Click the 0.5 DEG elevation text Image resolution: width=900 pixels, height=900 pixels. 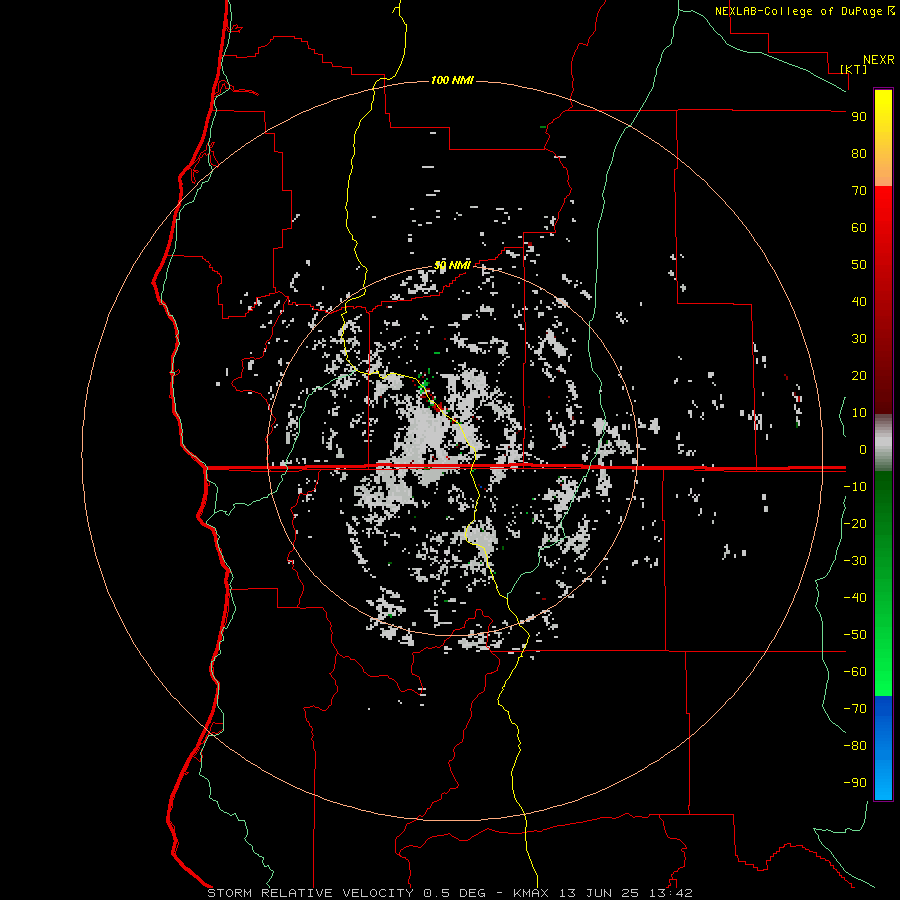click(454, 893)
